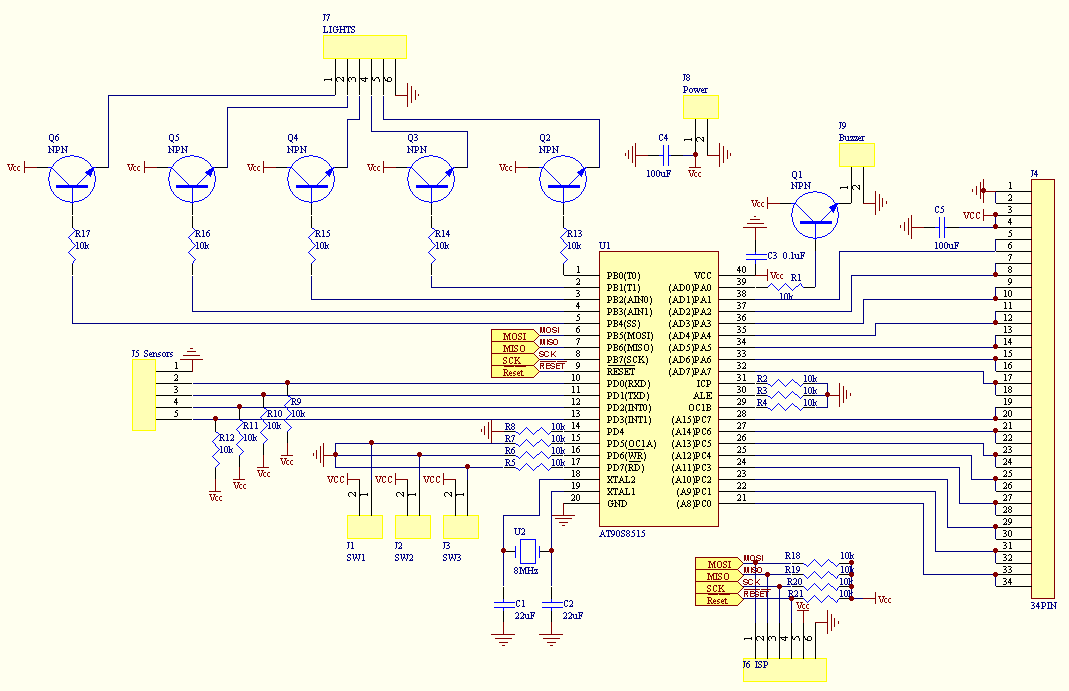Select resistor R5 on PD7 pin
1069x691 pixels.
(534, 467)
